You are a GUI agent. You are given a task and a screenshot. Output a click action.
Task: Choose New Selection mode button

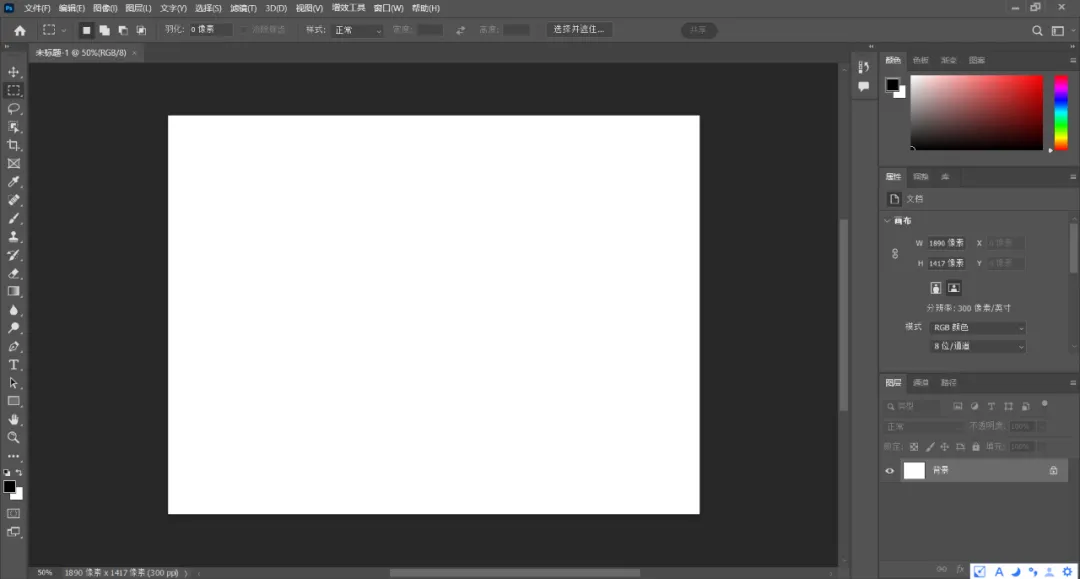pos(86,30)
